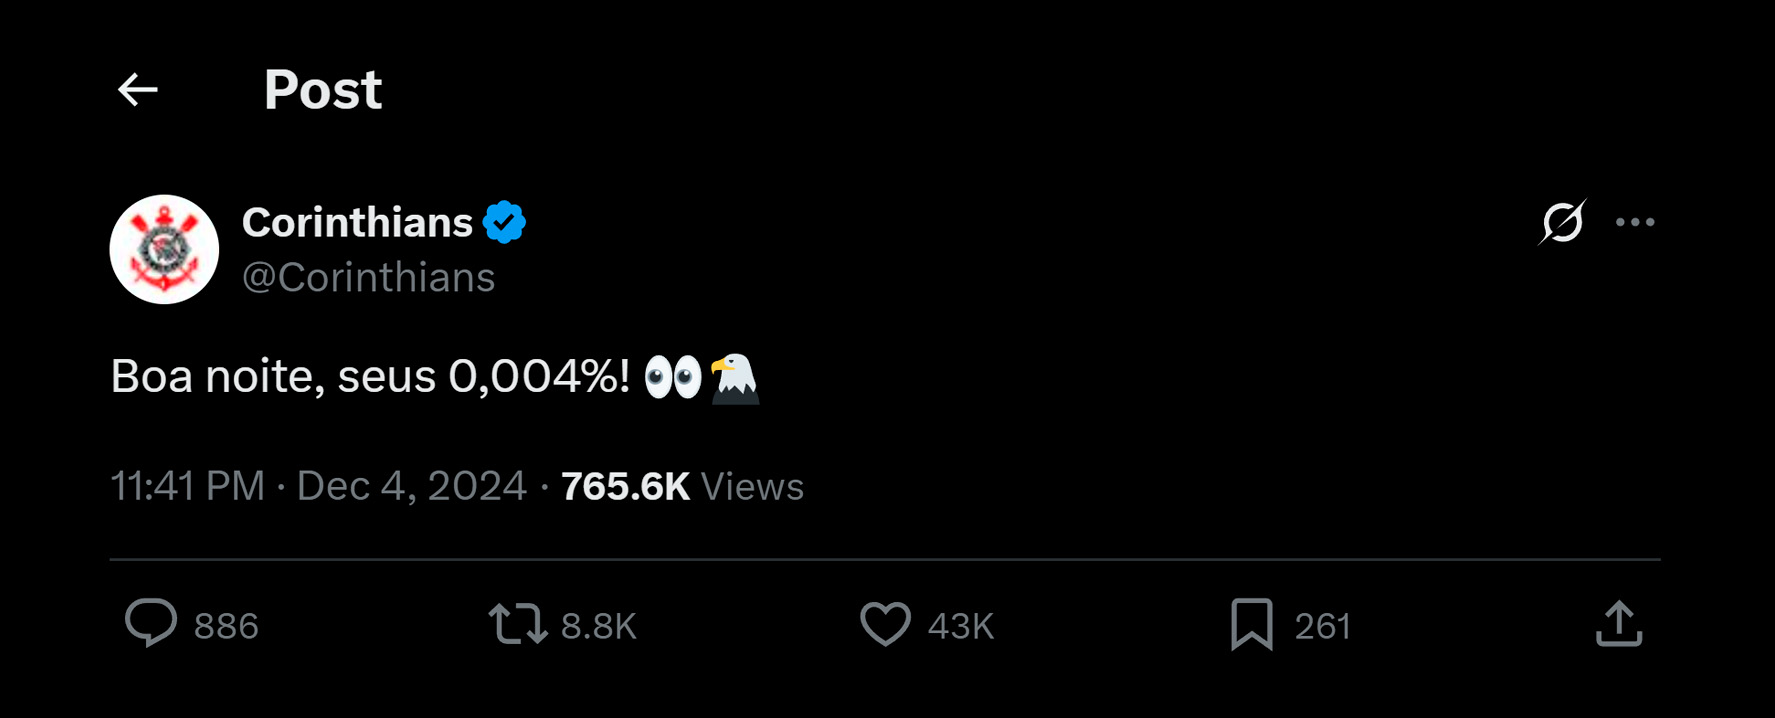Click the 8.8K reposts count
Image resolution: width=1775 pixels, height=718 pixels.
click(598, 626)
